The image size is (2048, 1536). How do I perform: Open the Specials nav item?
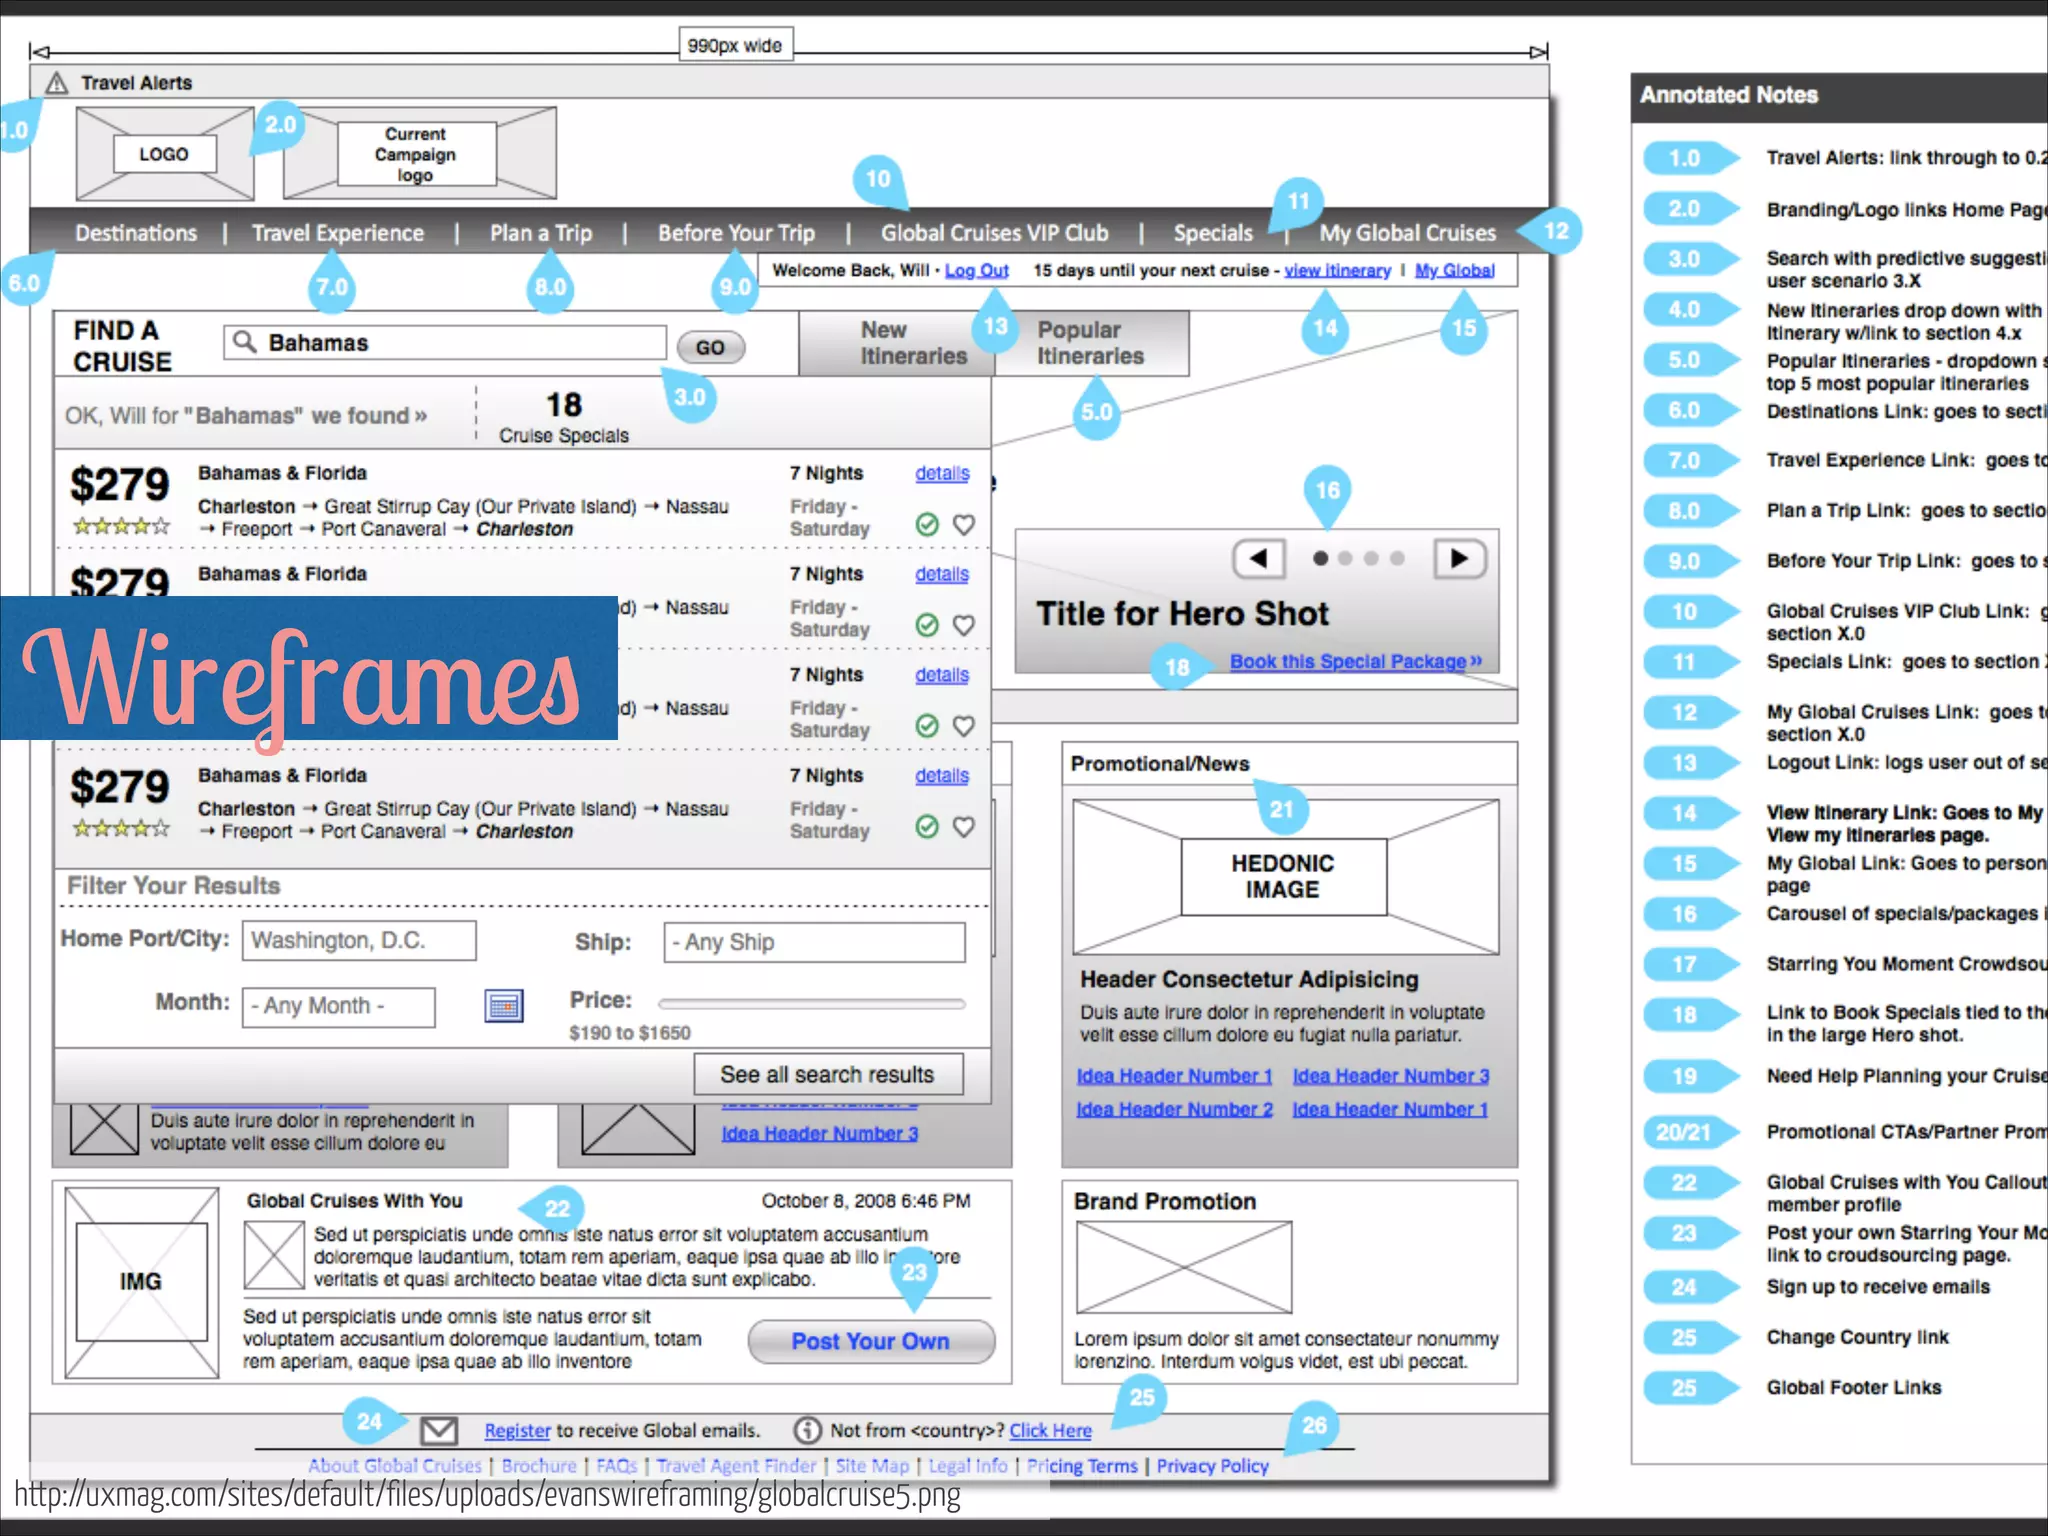point(1213,233)
